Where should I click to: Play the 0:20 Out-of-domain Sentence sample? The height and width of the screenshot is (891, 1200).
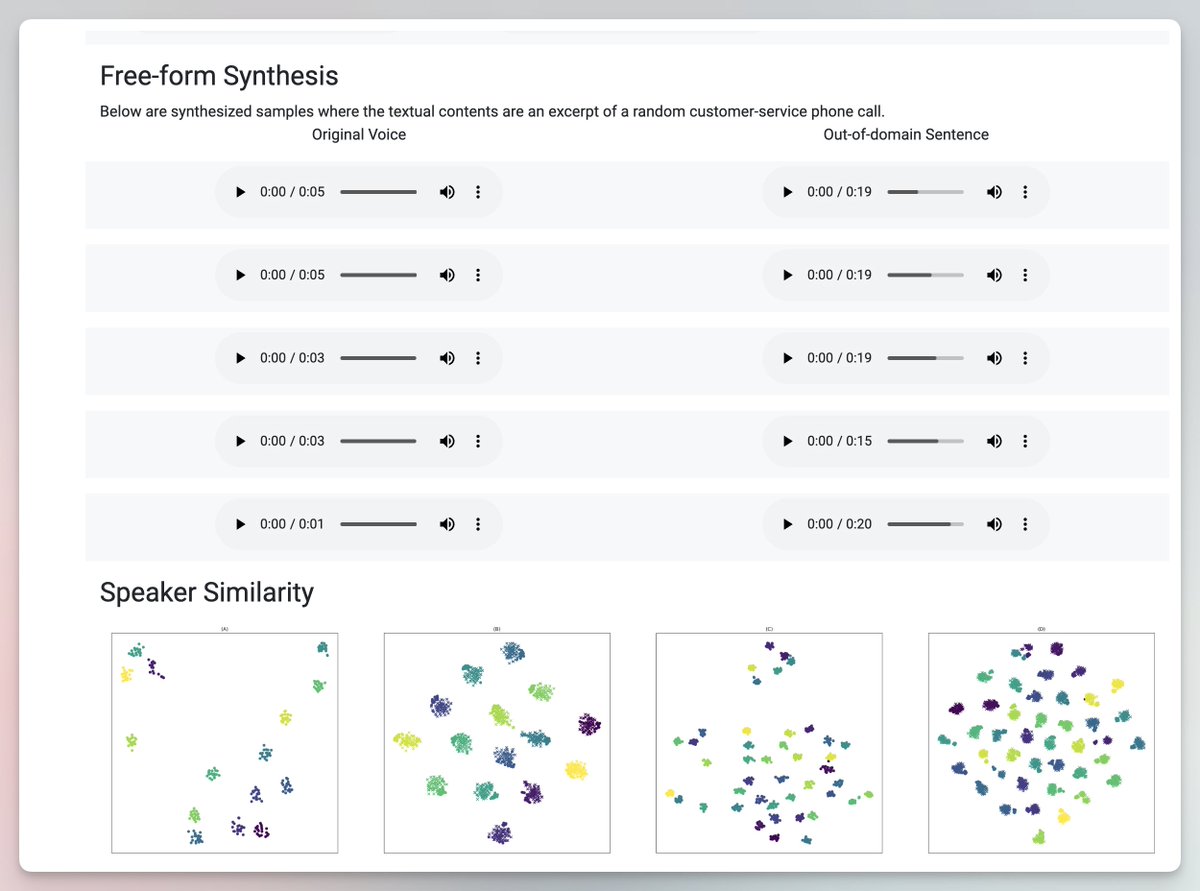pos(787,524)
